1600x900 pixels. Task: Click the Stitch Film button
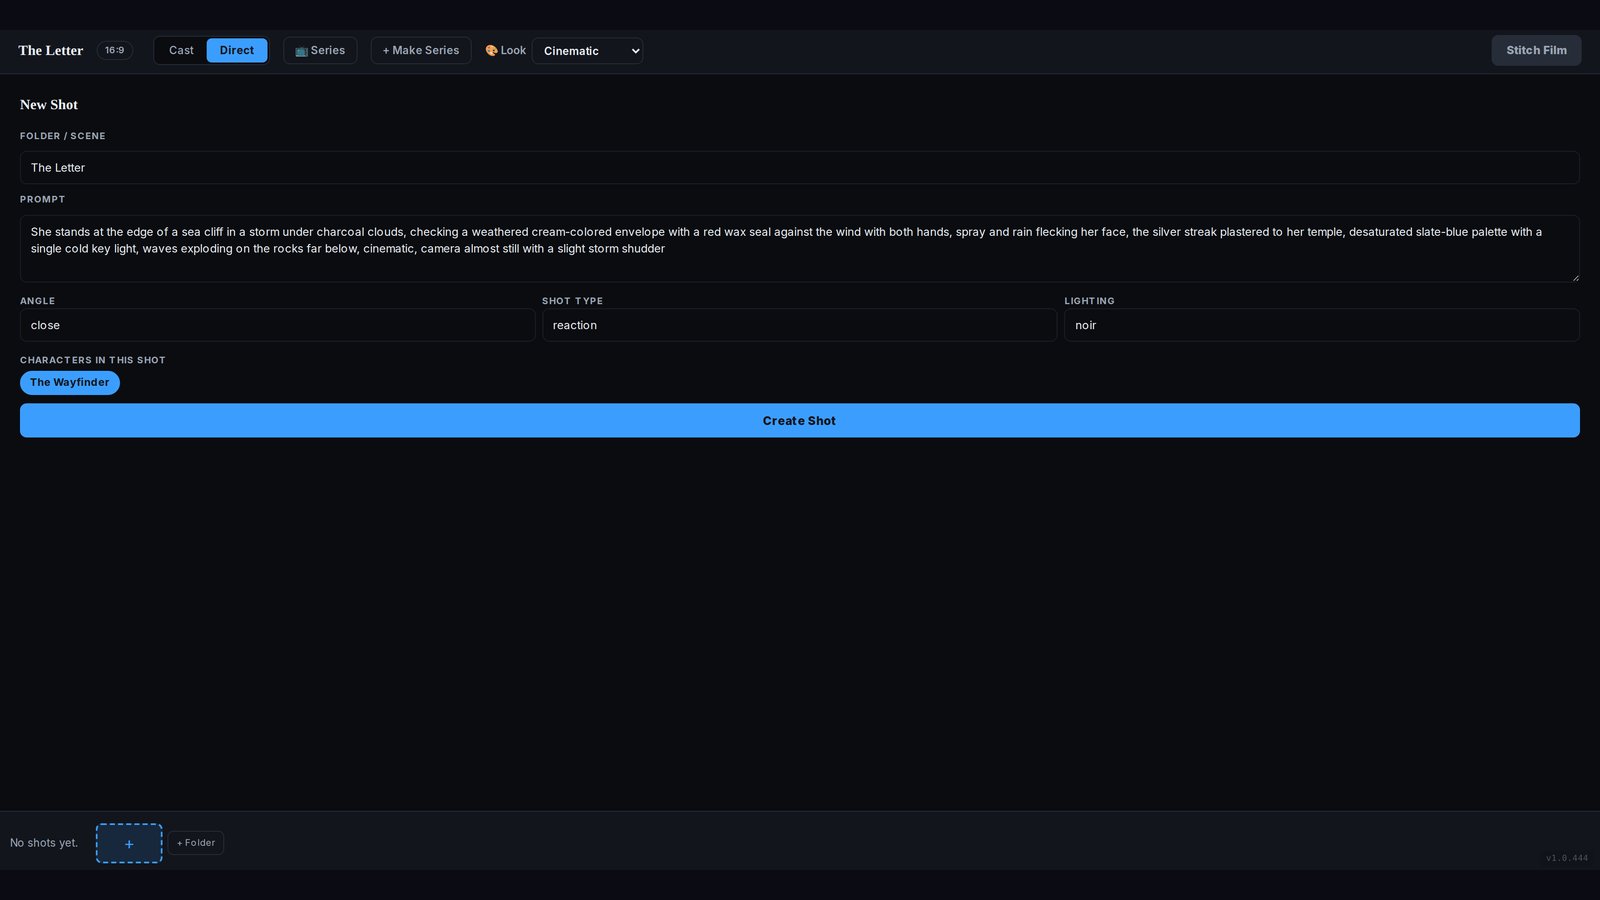(1536, 51)
